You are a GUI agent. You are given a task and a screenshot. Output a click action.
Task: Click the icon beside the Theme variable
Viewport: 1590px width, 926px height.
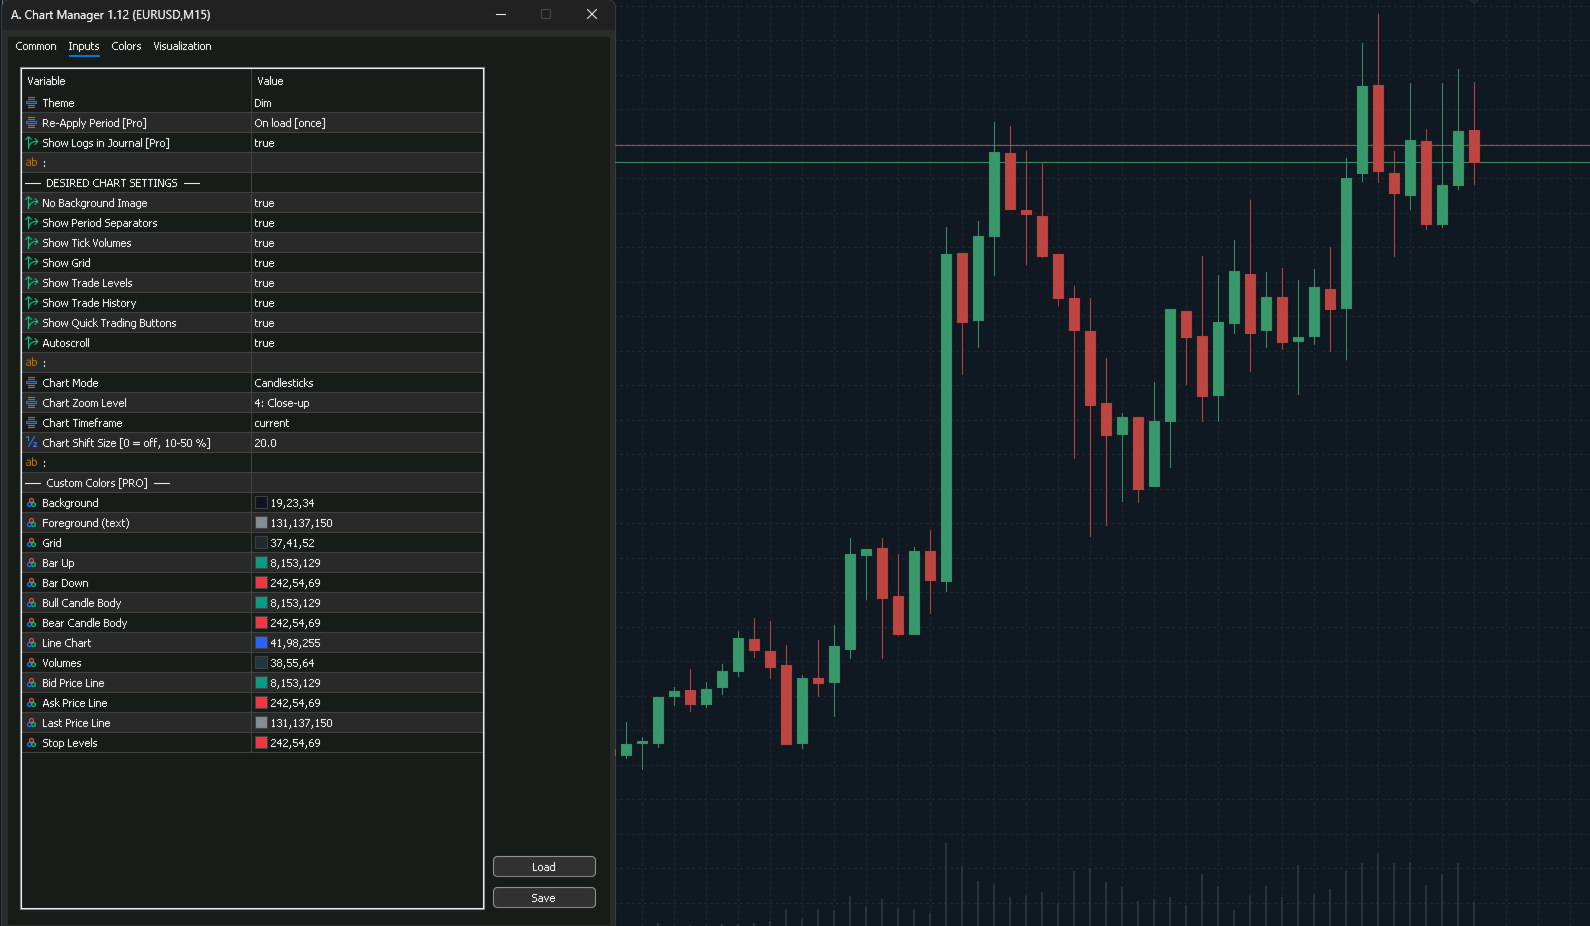(x=32, y=103)
